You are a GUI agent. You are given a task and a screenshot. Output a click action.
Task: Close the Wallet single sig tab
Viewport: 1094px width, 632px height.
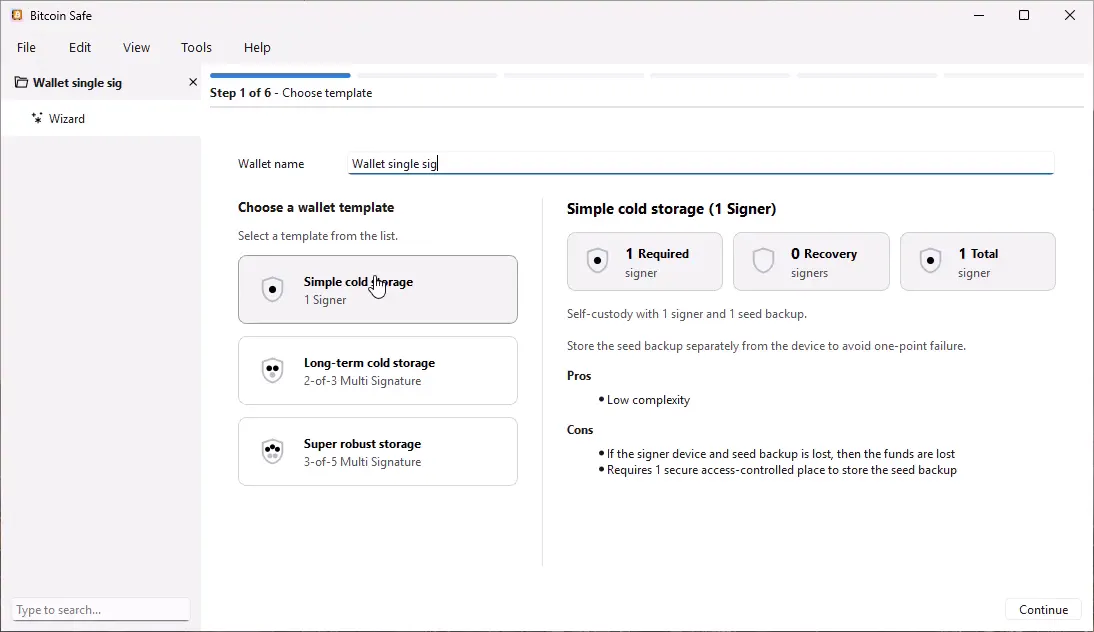(x=193, y=82)
